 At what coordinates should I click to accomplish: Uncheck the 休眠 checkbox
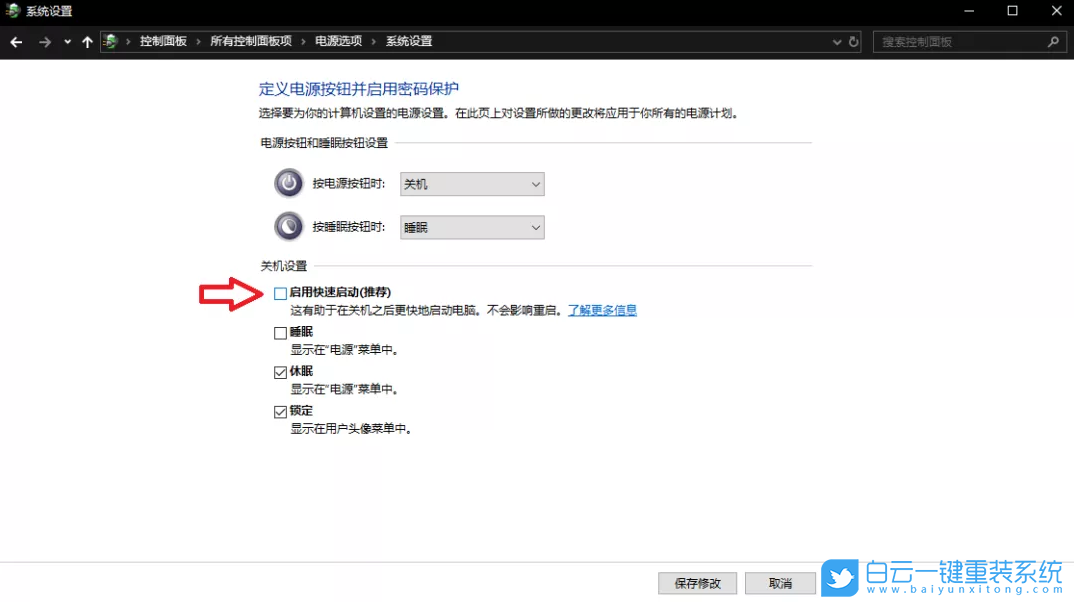click(281, 372)
